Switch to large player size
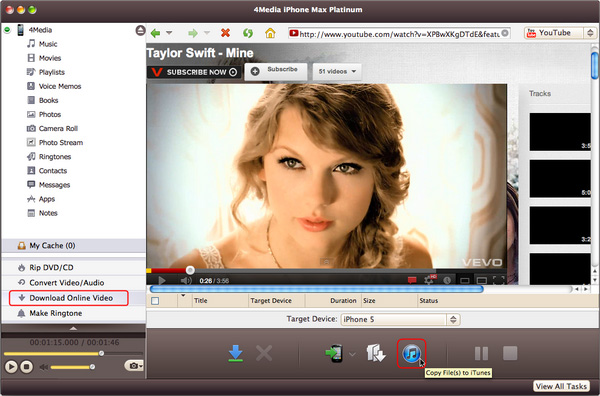This screenshot has width=600, height=396. 482,280
